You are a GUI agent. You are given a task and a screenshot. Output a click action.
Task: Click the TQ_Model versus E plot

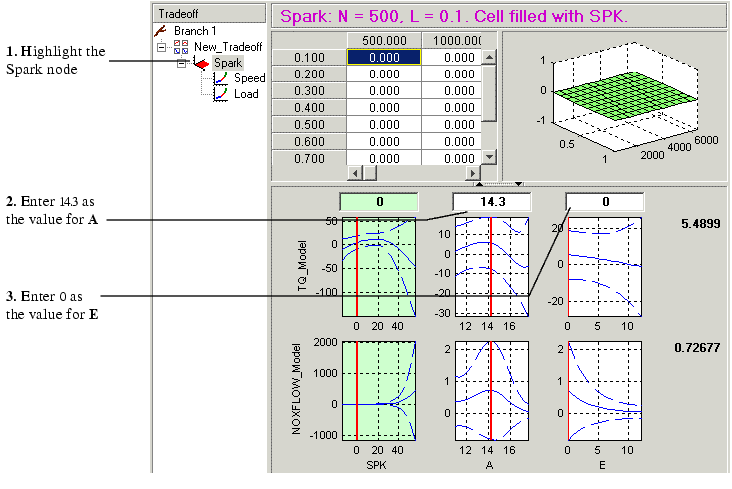tap(605, 267)
